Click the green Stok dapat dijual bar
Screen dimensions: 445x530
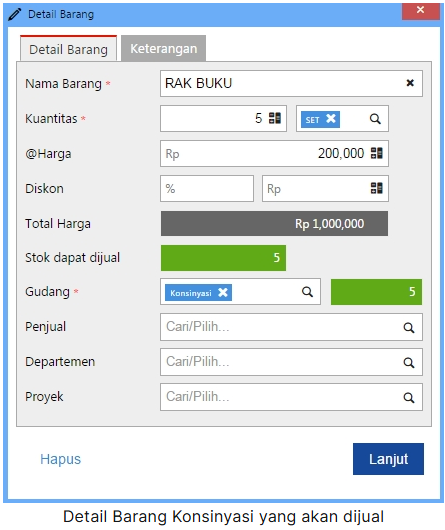[223, 258]
